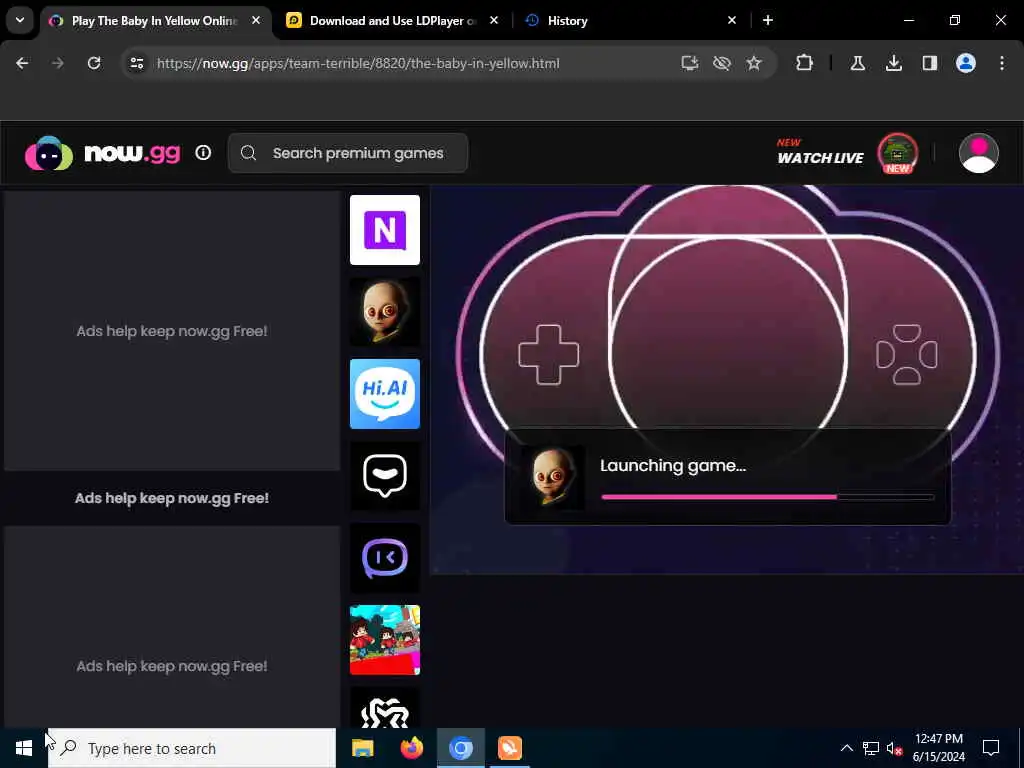
Task: Open the notification center icon
Action: click(x=991, y=748)
